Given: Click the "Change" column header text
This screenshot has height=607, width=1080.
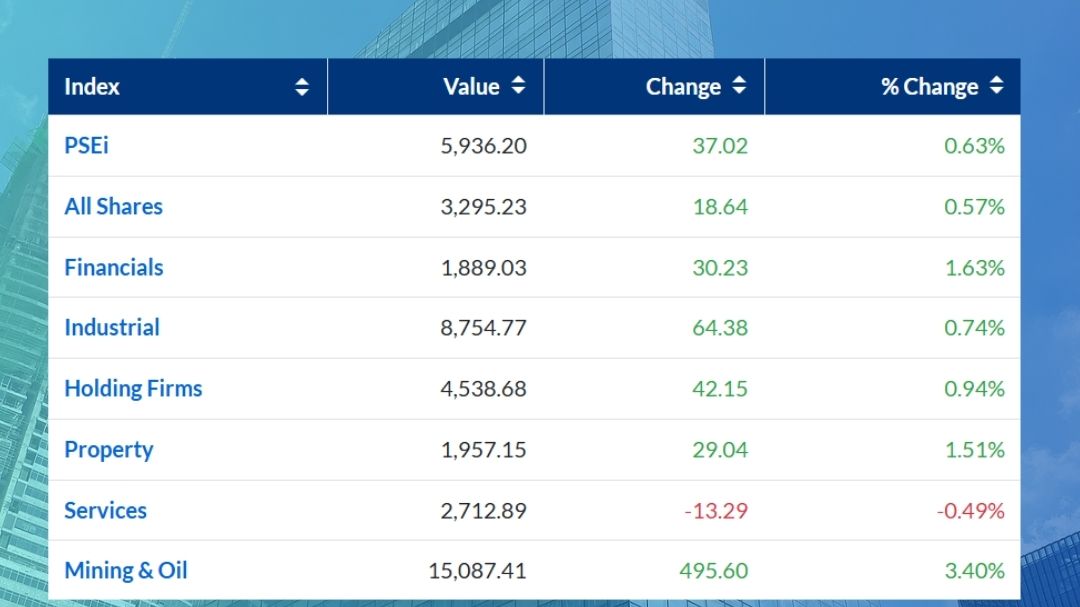Looking at the screenshot, I should (683, 87).
